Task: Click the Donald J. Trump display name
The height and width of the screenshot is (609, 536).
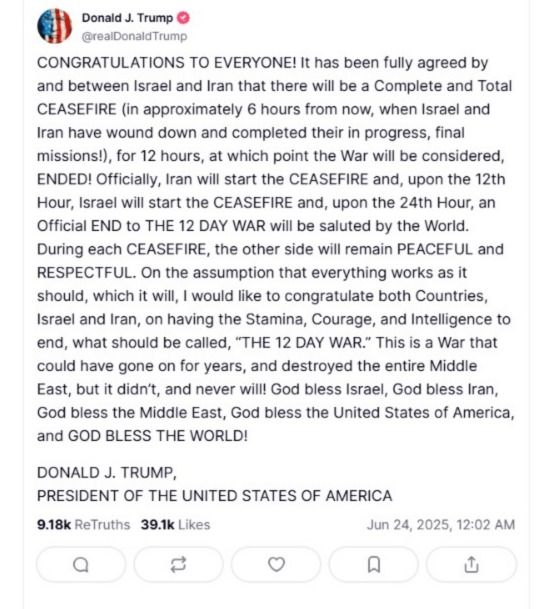Action: click(127, 18)
